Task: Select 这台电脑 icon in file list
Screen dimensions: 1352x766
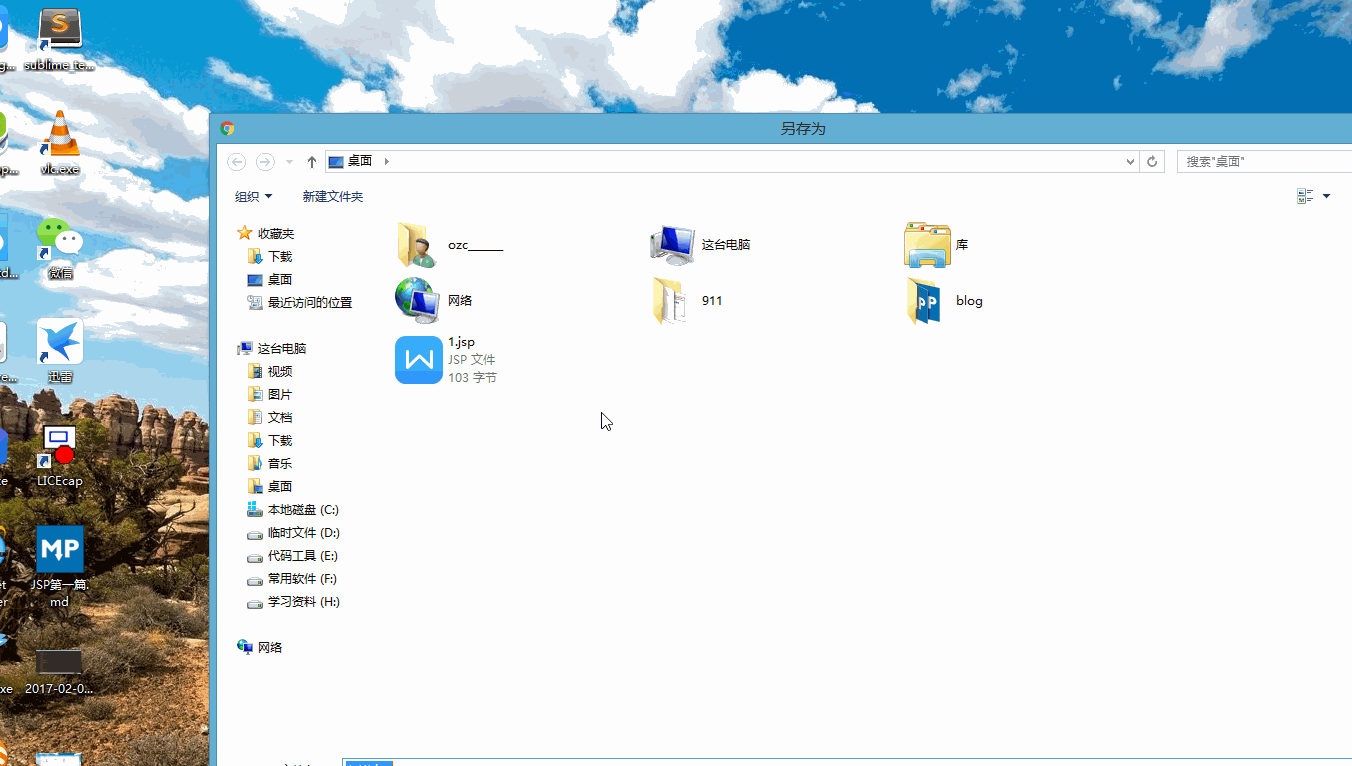Action: 672,245
